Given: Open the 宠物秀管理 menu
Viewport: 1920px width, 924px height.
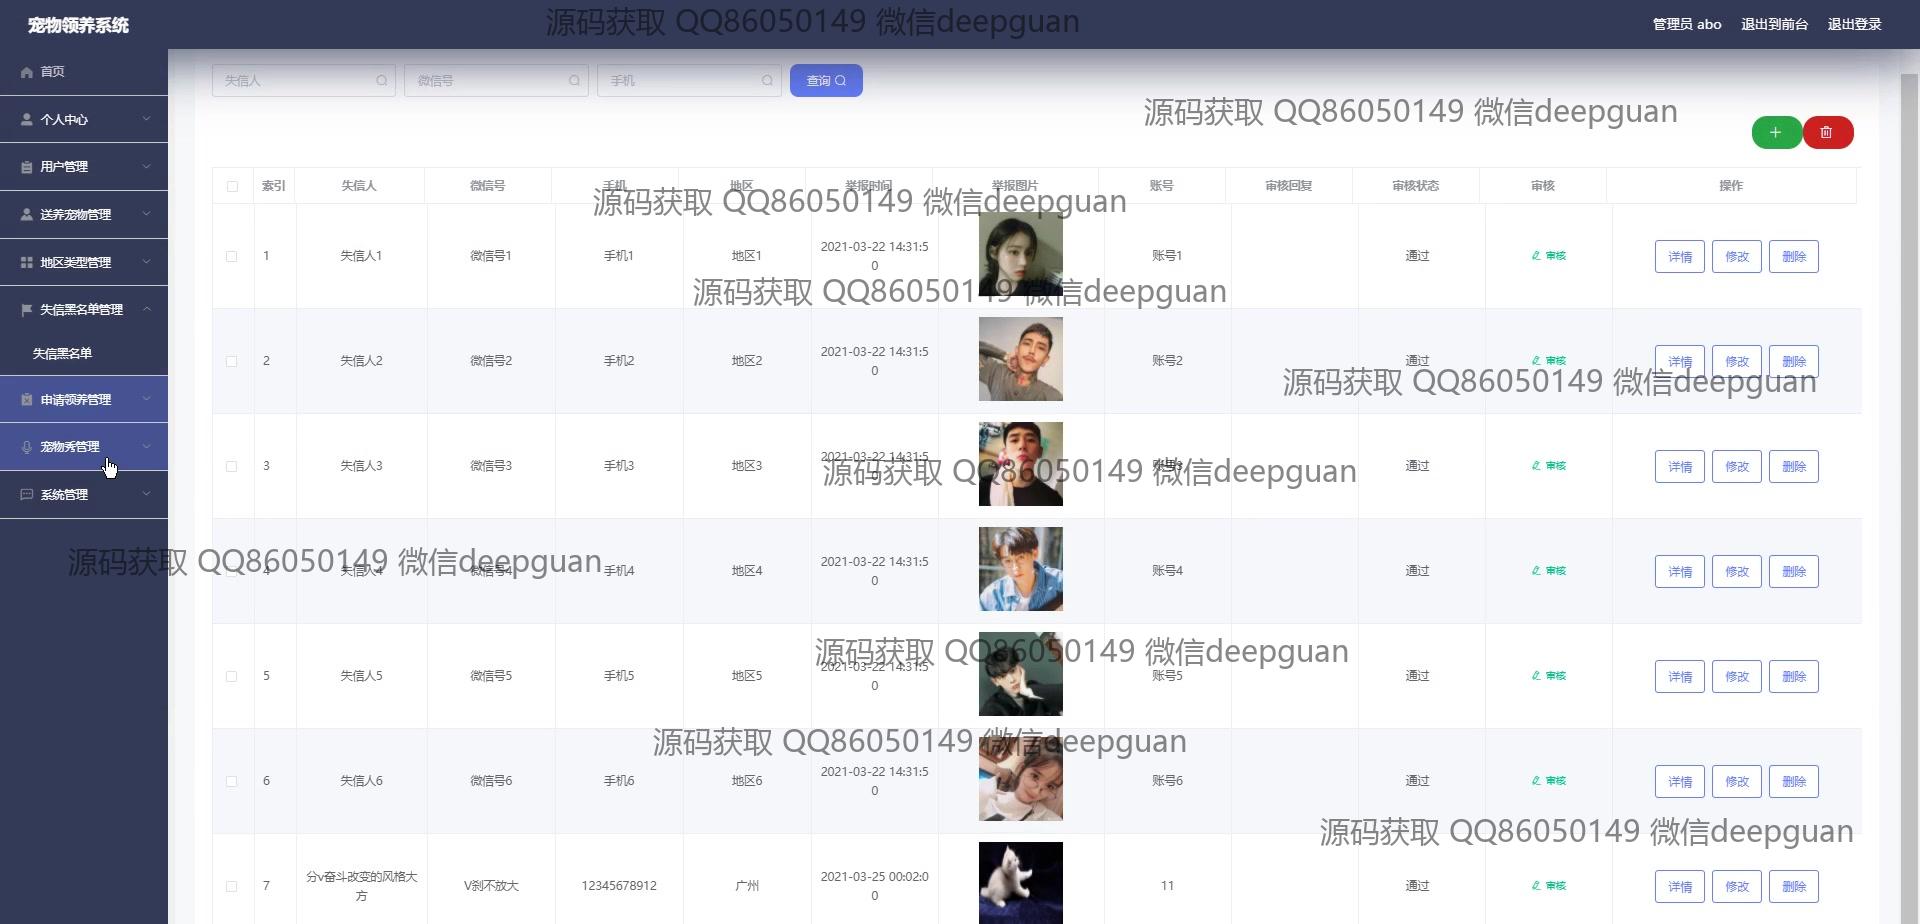Looking at the screenshot, I should [x=84, y=447].
